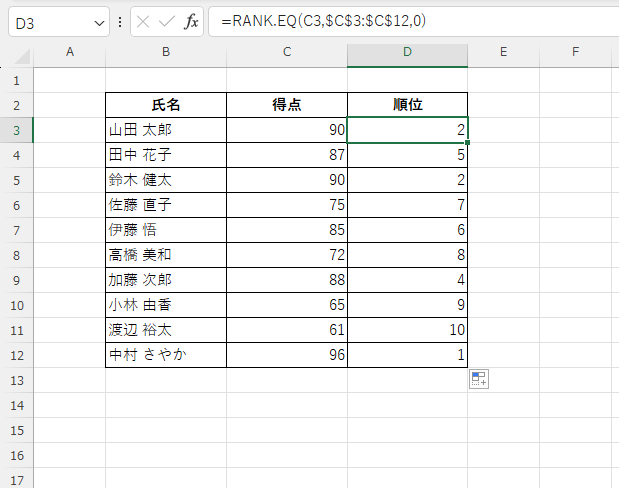Click the Insert Function fx icon
Screen dimensions: 619x488
(x=191, y=22)
